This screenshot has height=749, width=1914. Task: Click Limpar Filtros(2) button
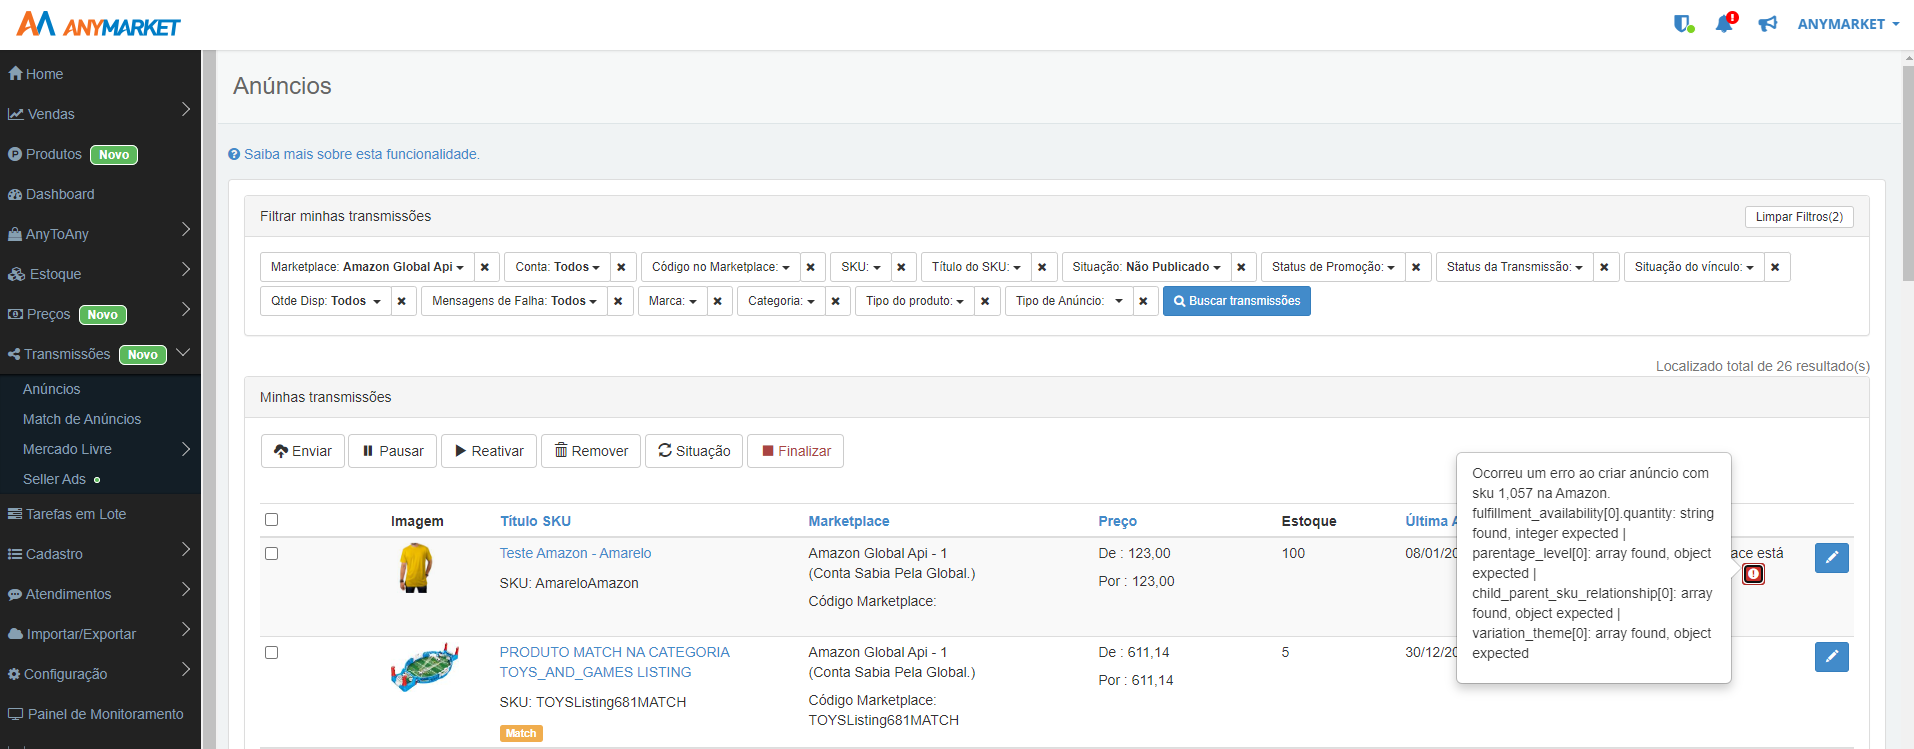1799,217
